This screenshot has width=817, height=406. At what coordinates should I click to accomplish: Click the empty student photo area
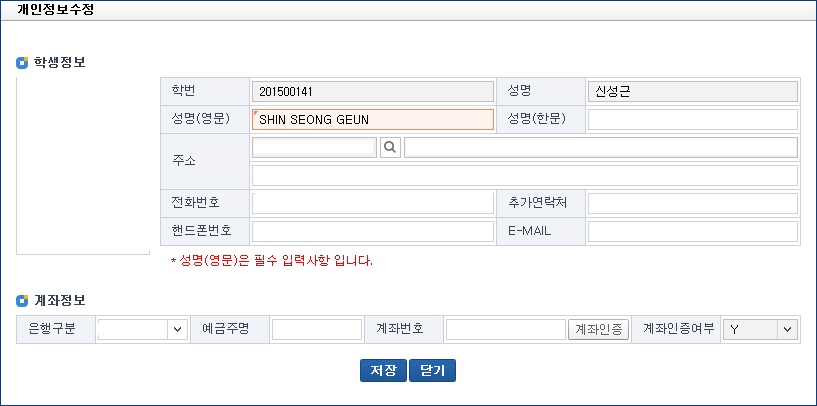[83, 166]
